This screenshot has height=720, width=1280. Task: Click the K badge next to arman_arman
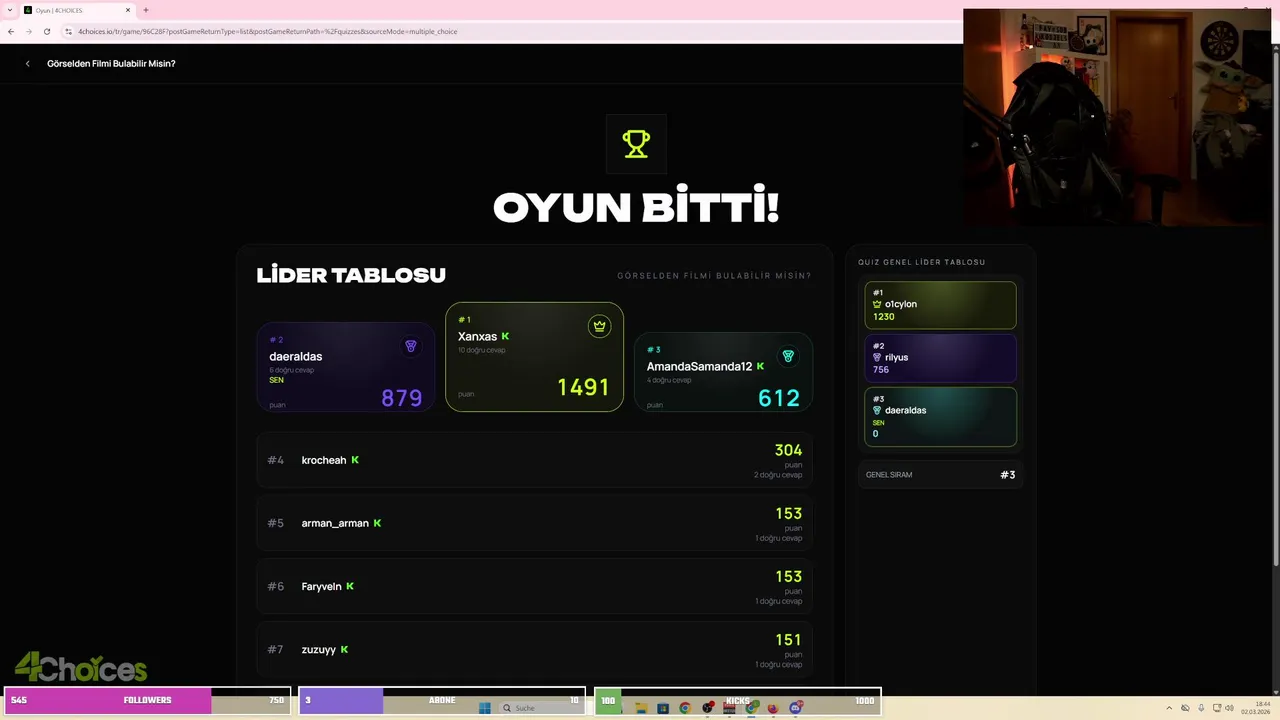377,523
